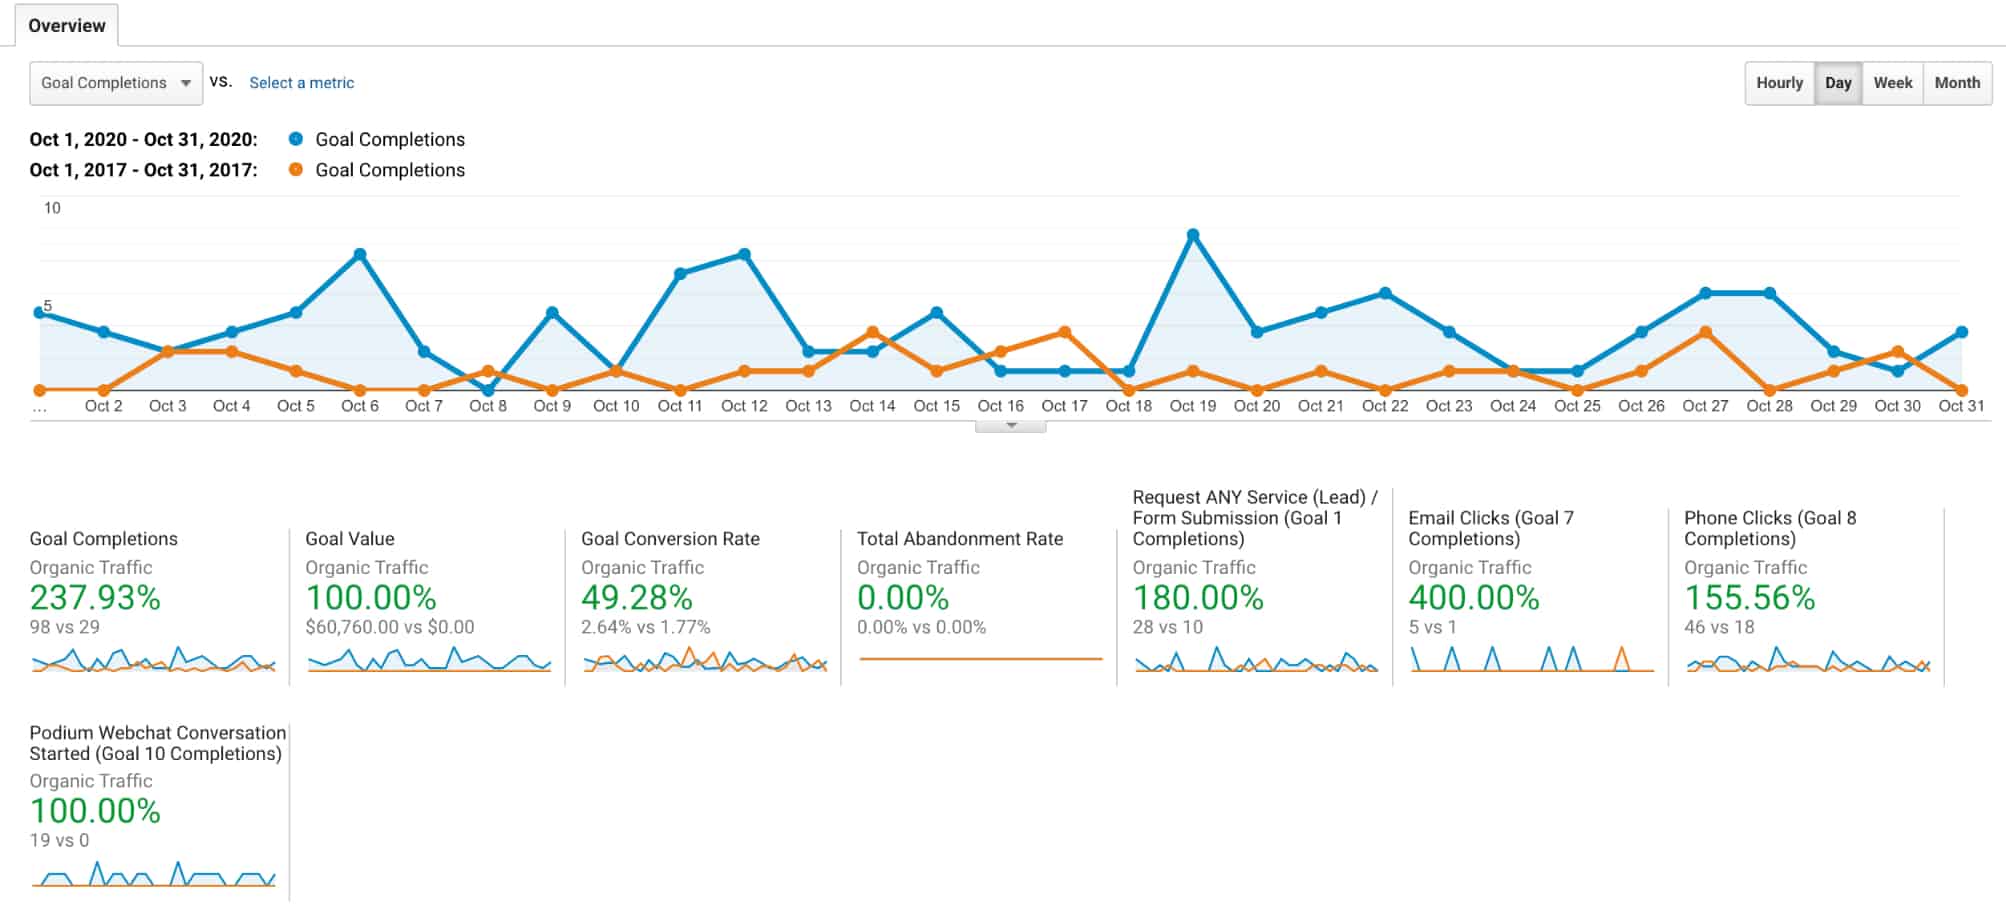Click the Select a metric link
This screenshot has width=2006, height=914.
click(x=301, y=83)
